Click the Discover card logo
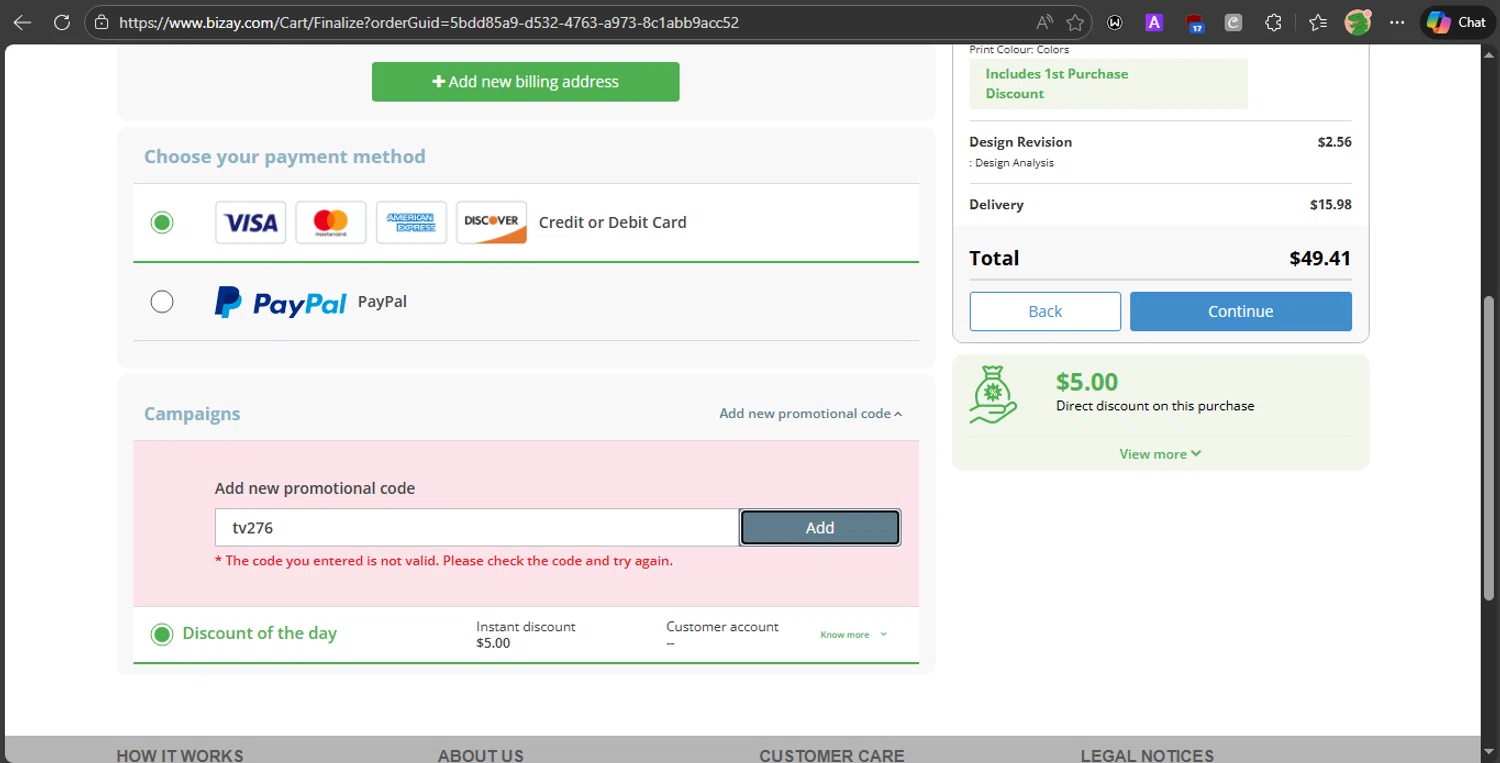1500x763 pixels. coord(491,222)
